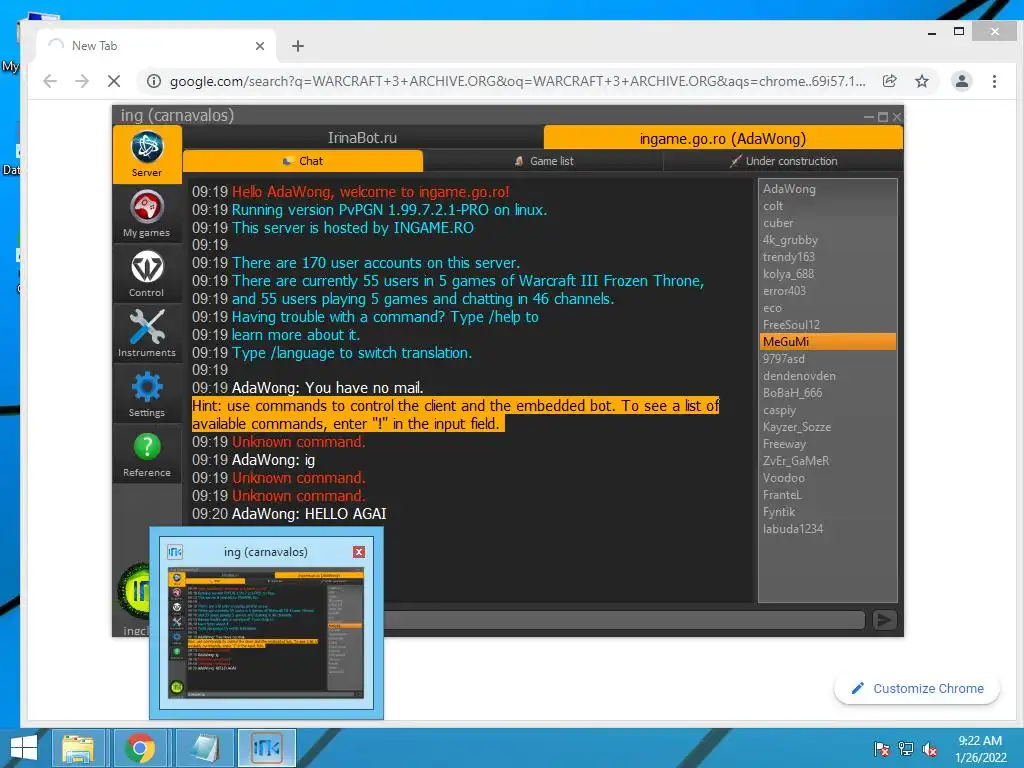This screenshot has height=768, width=1024.
Task: Select user ZvEr_GaMeR in the list
Action: [828, 460]
